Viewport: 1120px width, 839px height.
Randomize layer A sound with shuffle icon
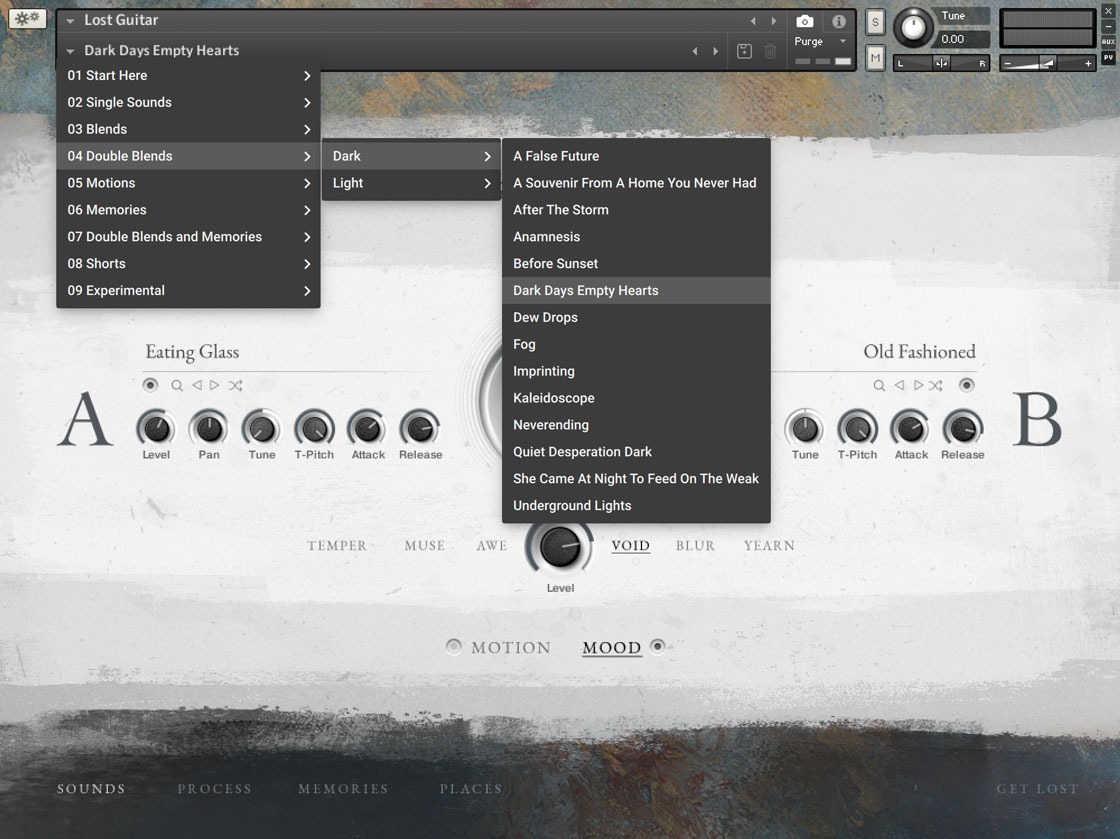coord(235,385)
